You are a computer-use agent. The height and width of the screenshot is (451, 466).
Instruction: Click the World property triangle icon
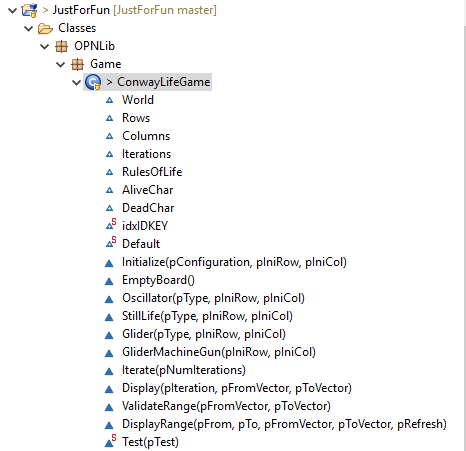(x=109, y=100)
